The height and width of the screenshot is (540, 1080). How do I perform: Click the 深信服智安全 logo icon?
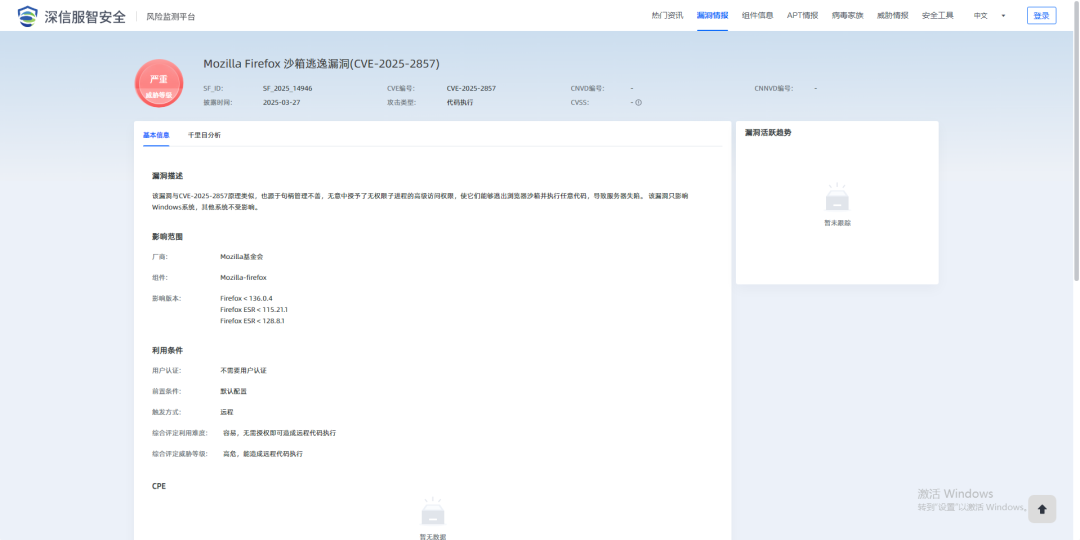click(x=28, y=16)
